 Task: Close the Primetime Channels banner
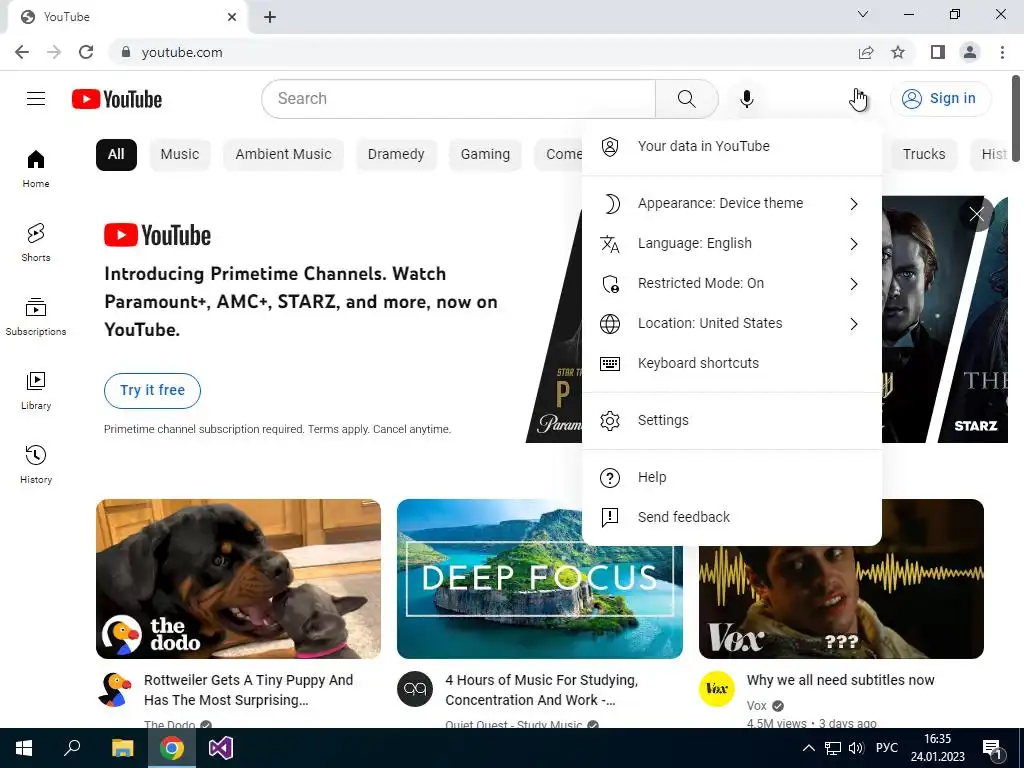pyautogui.click(x=976, y=214)
